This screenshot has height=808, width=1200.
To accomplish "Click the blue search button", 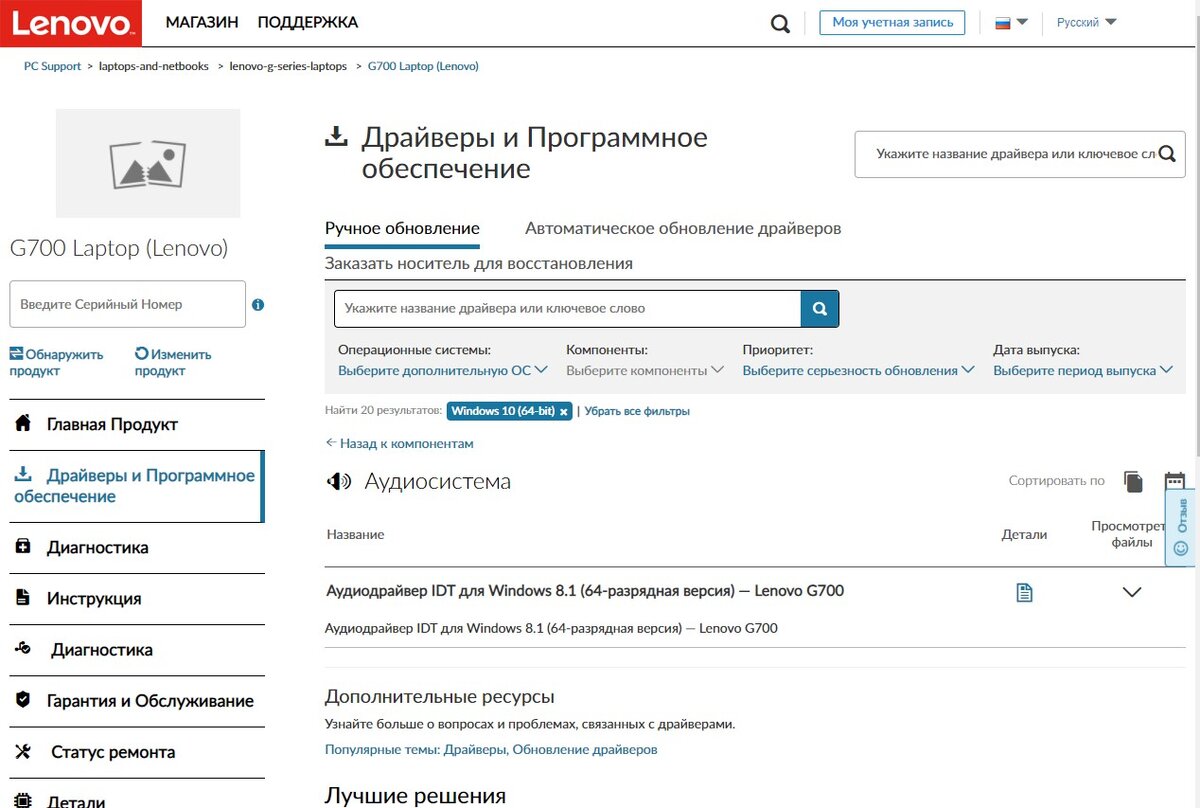I will [x=820, y=308].
